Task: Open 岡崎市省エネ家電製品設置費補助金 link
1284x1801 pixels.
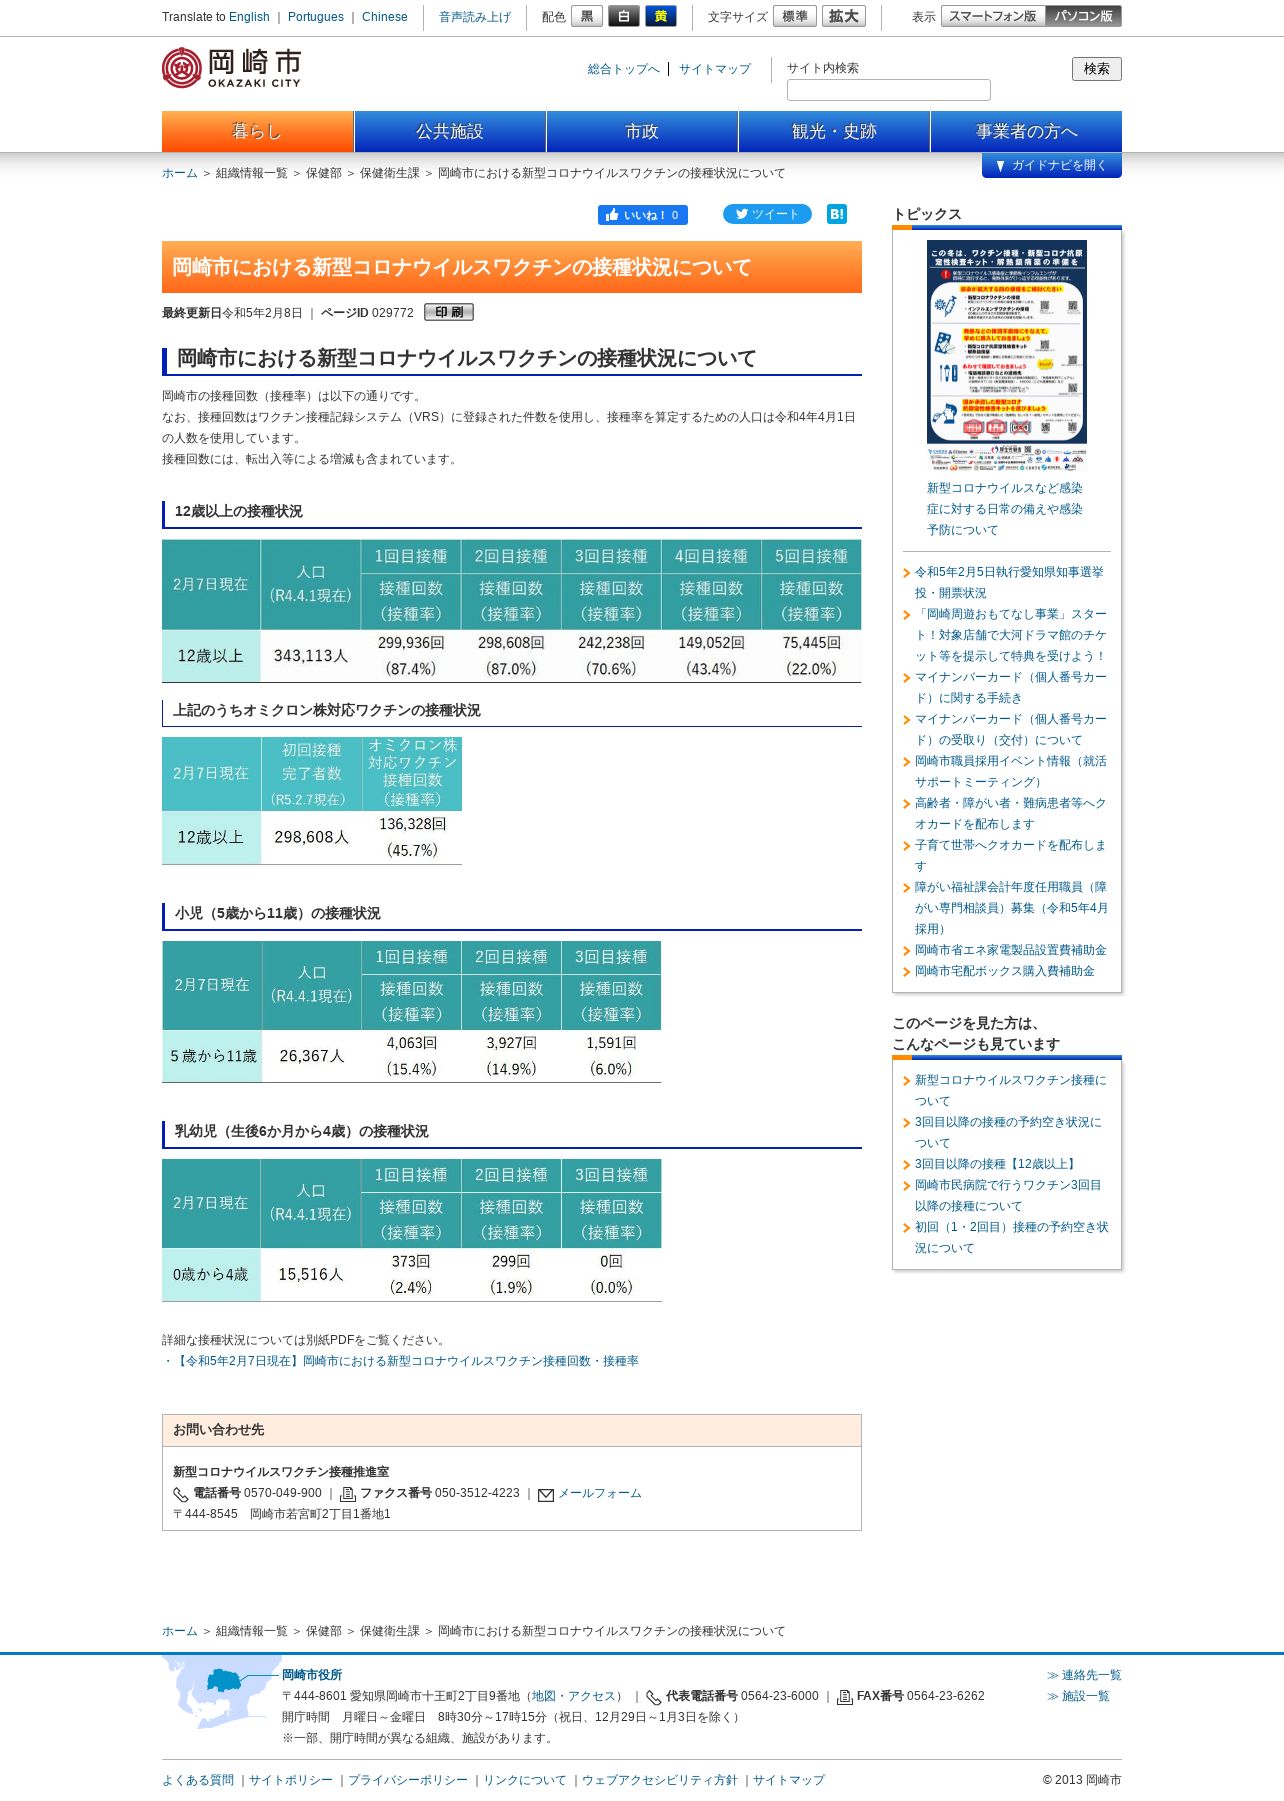Action: tap(1011, 950)
